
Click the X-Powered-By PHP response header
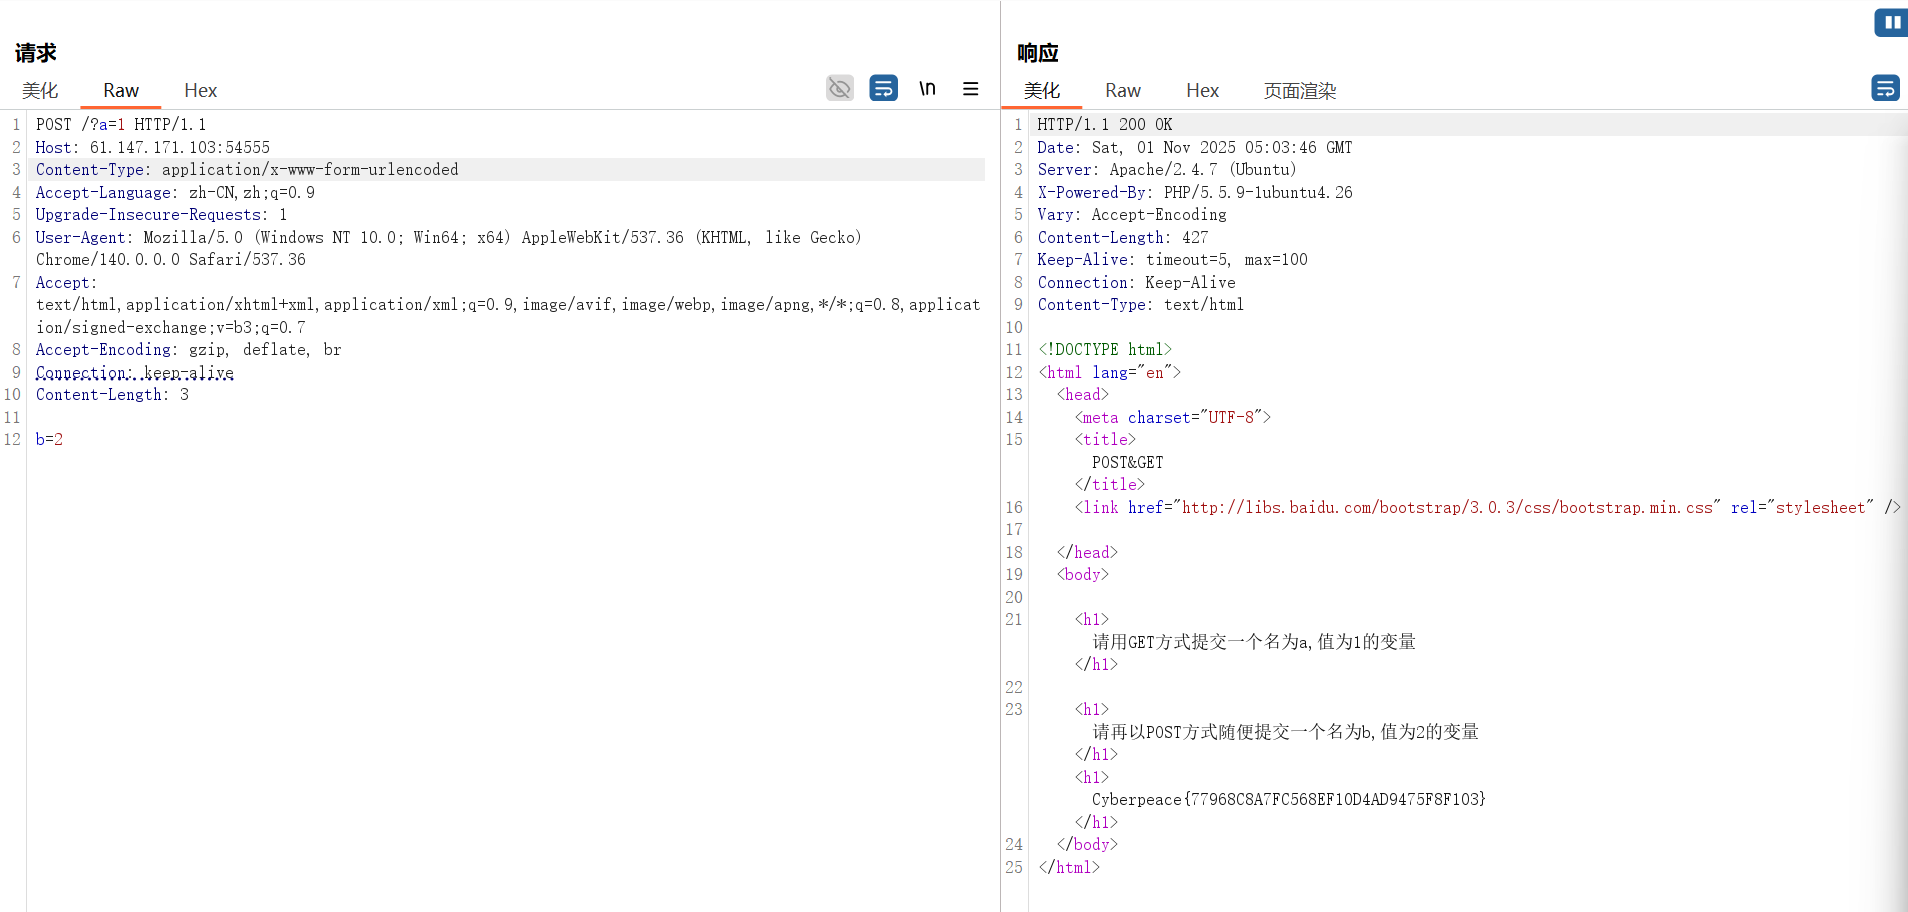[1195, 193]
